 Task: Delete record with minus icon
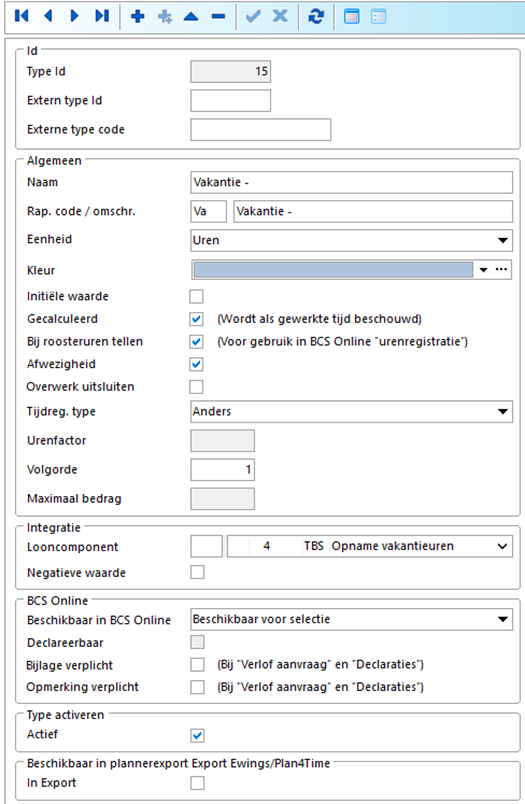218,16
